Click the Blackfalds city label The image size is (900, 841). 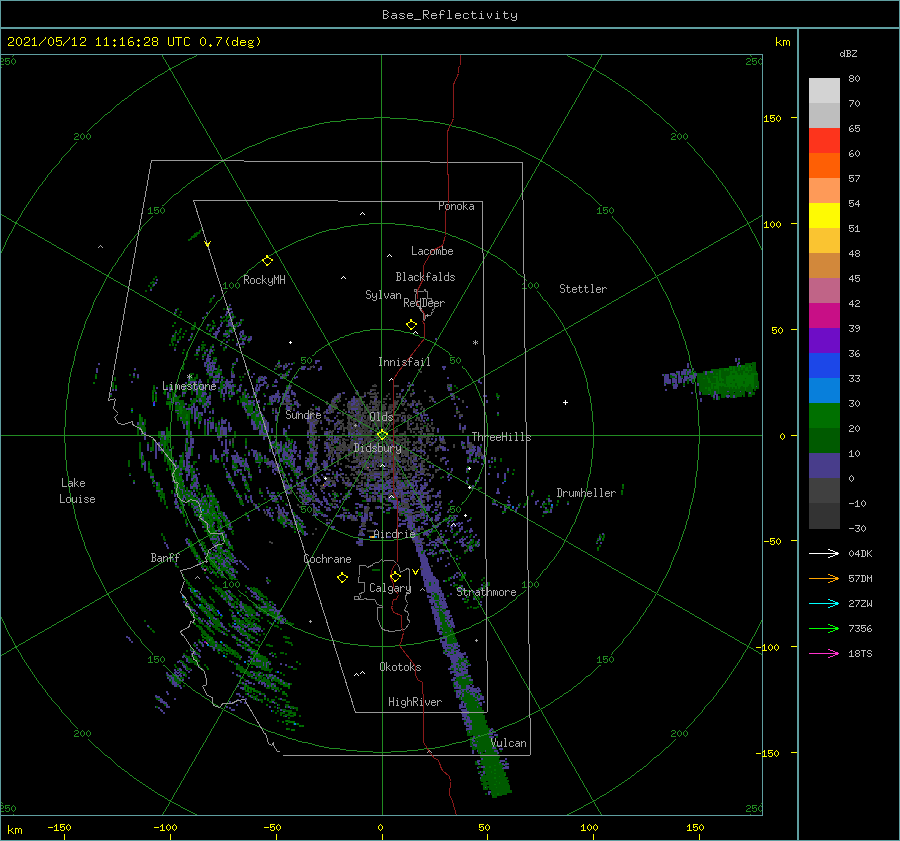point(425,277)
